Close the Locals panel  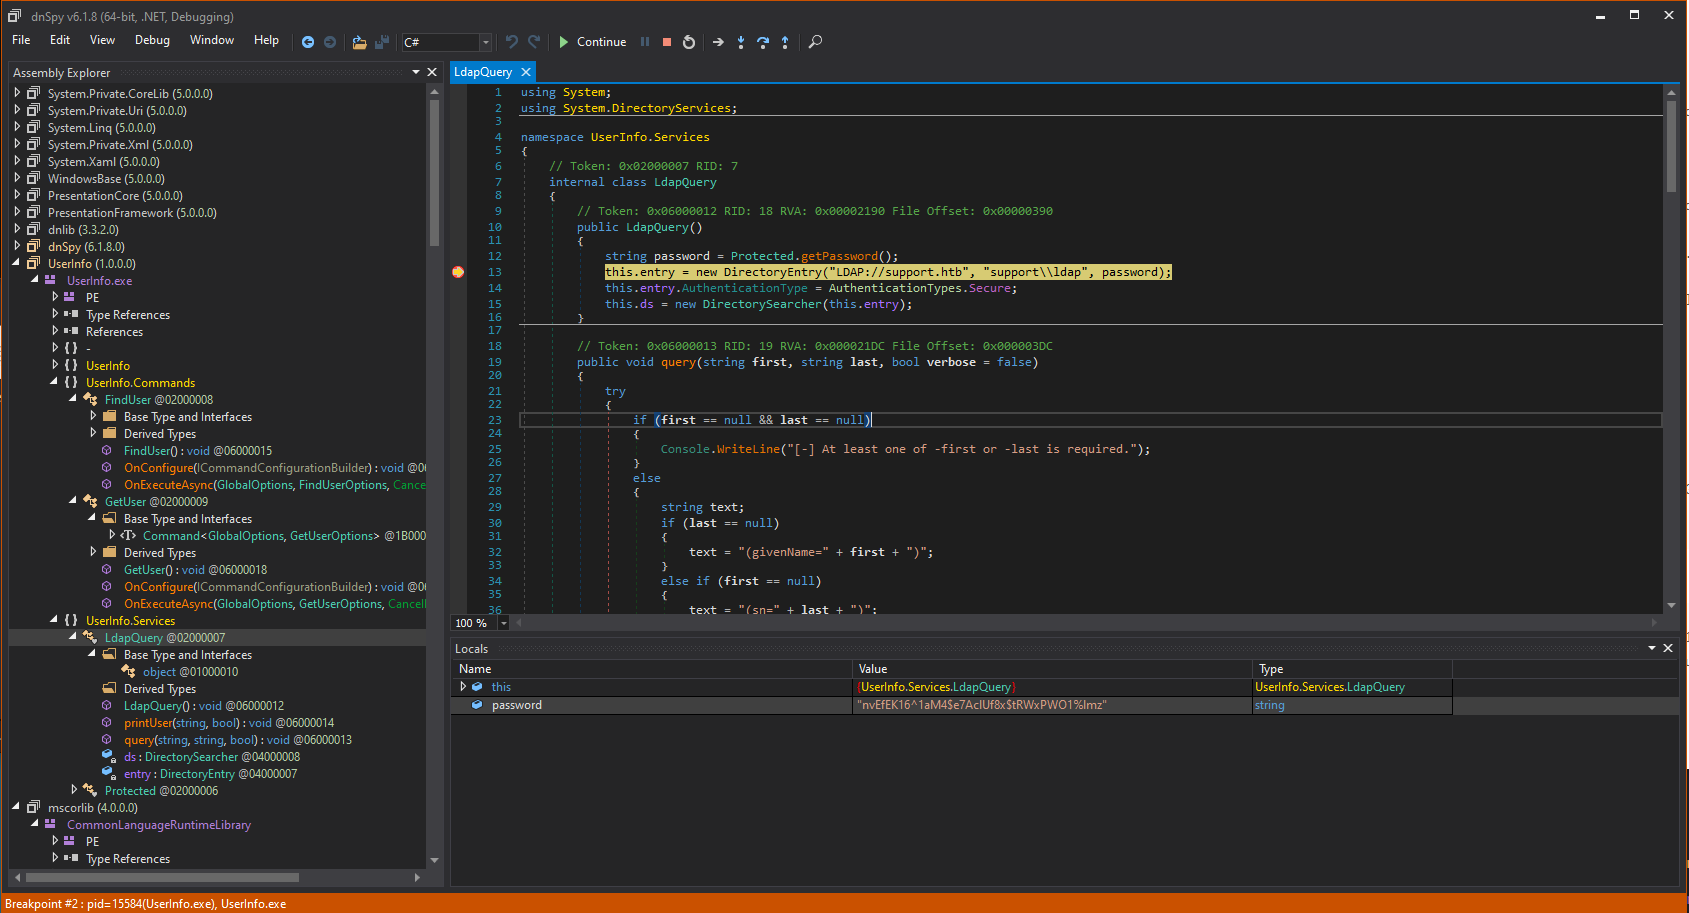coord(1668,648)
